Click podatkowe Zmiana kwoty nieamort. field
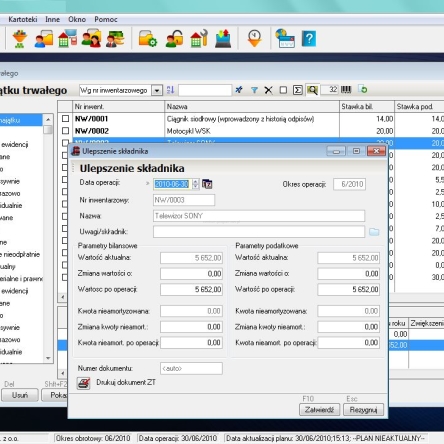Image resolution: width=444 pixels, height=444 pixels. (348, 327)
